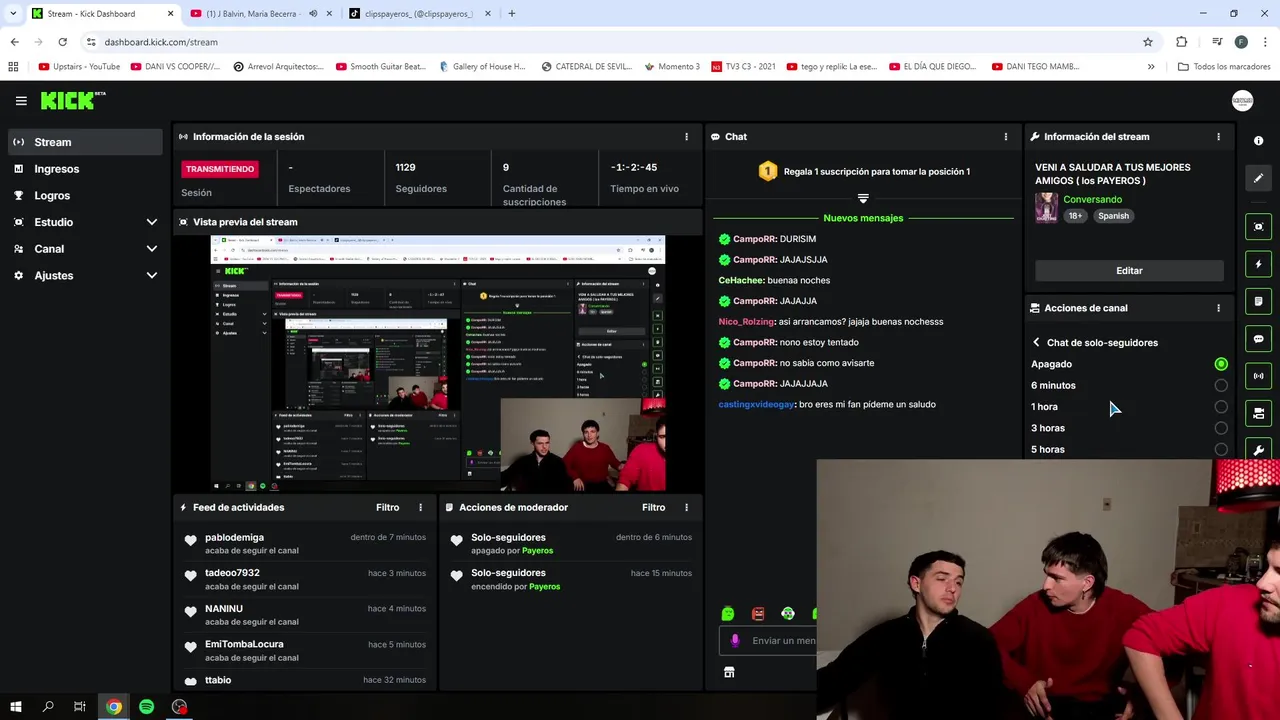Click Chrome icon in the taskbar
This screenshot has width=1280, height=720.
pos(114,707)
